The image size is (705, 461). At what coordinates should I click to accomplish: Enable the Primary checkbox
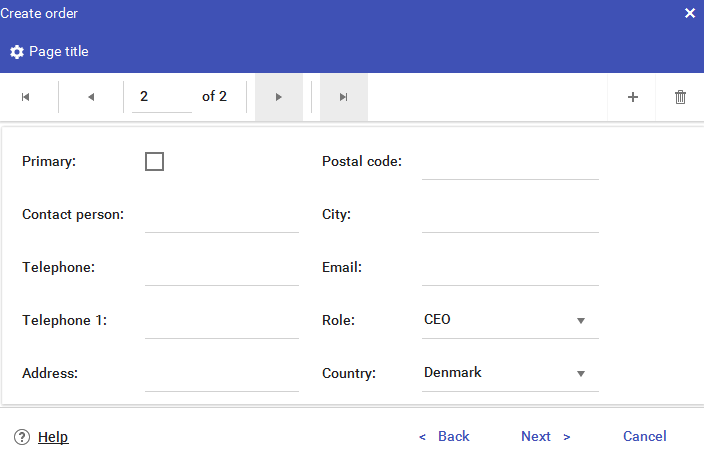click(x=154, y=161)
